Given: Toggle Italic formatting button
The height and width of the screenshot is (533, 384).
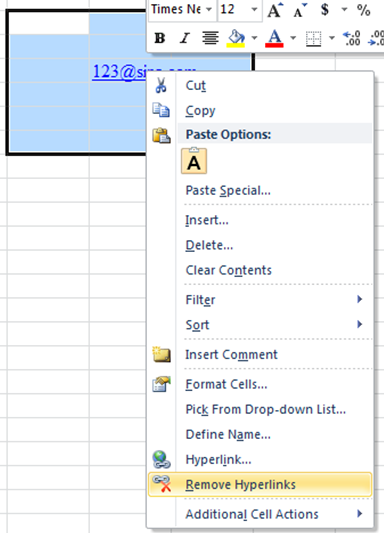Looking at the screenshot, I should tap(185, 38).
